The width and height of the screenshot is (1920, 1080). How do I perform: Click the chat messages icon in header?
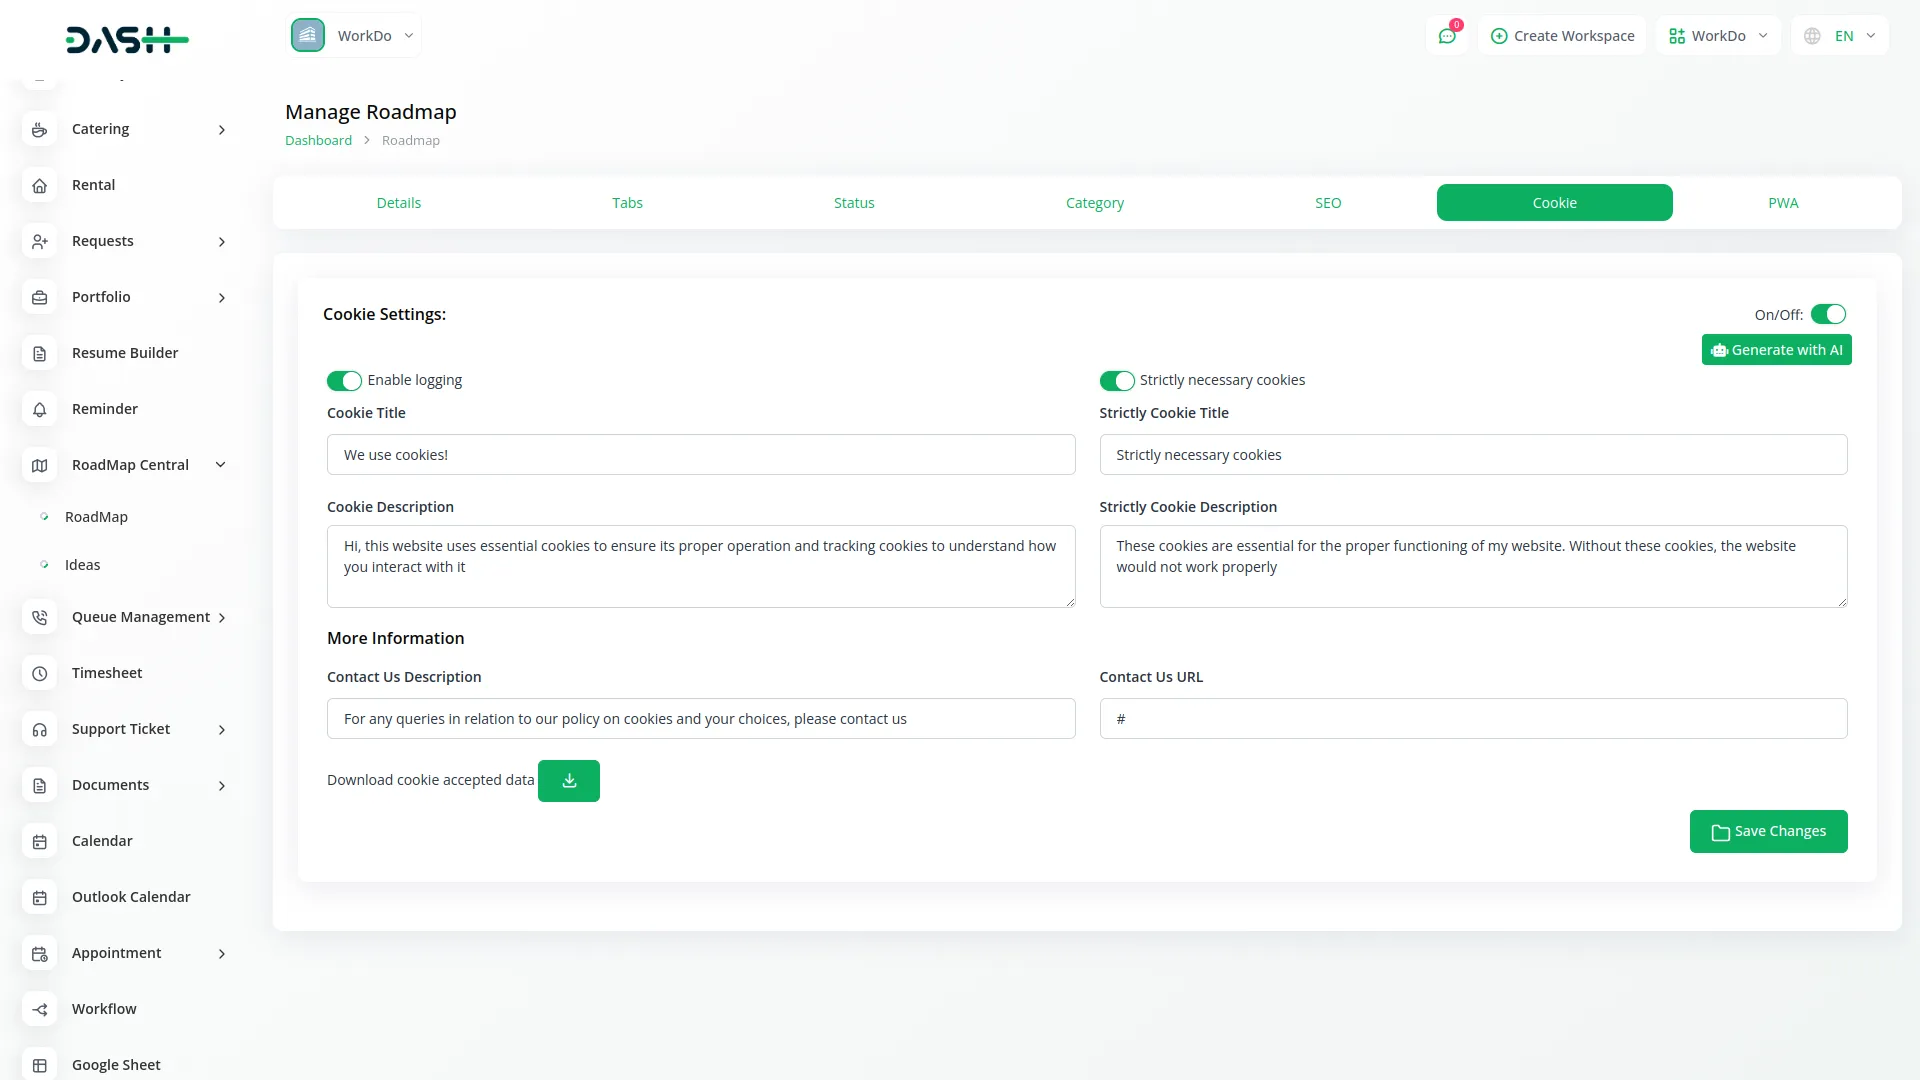coord(1447,36)
